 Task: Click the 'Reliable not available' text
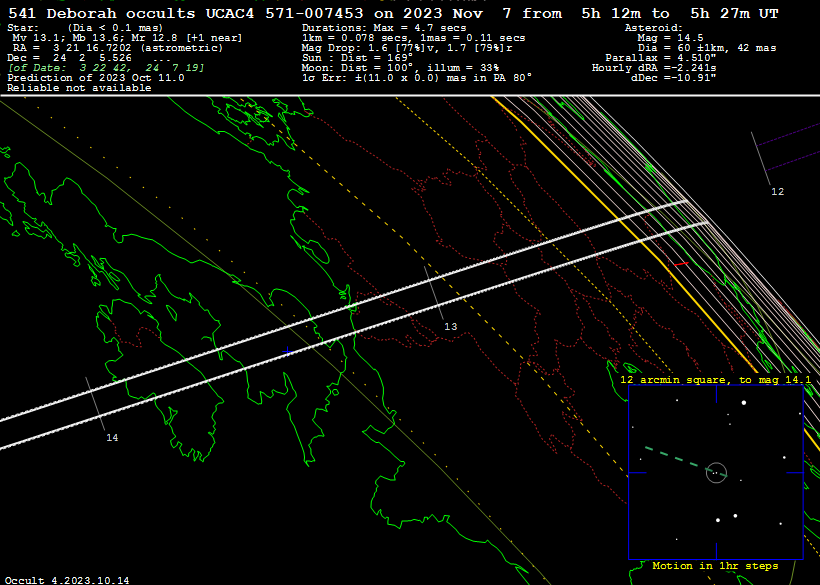pos(79,88)
